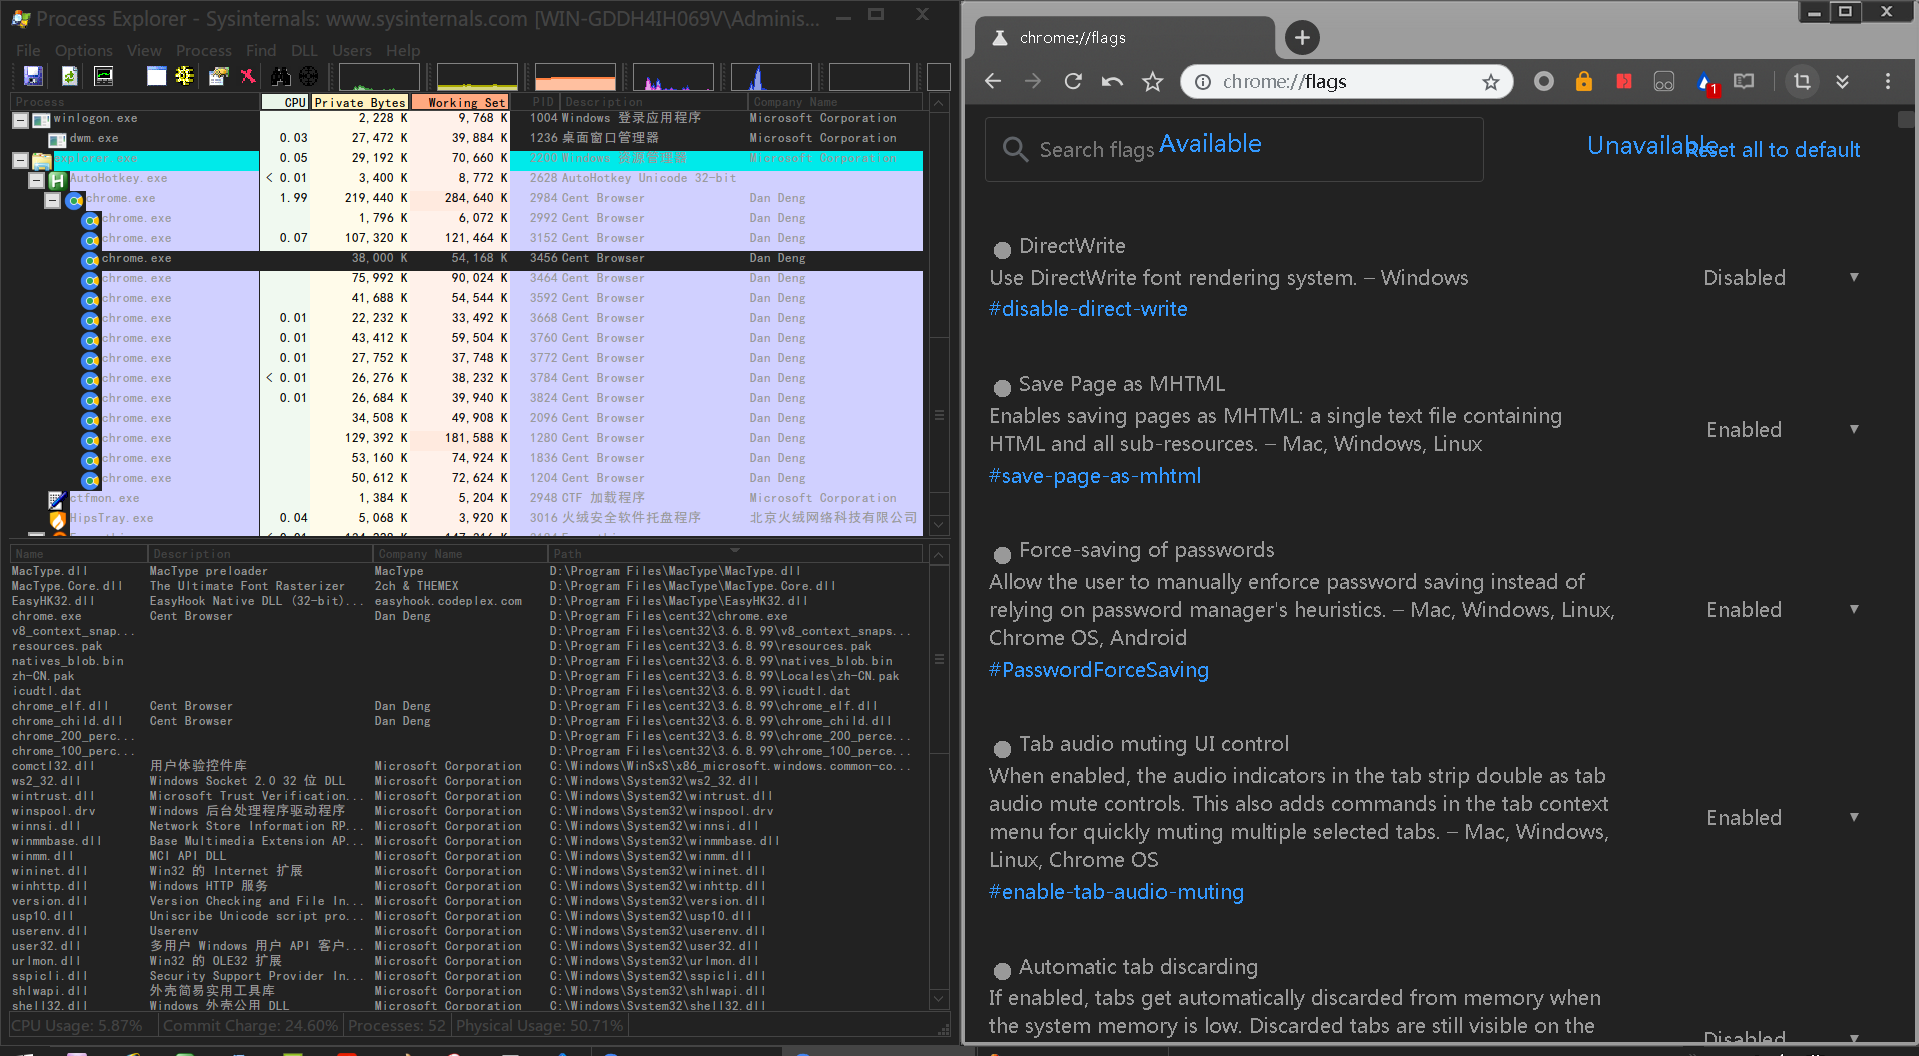Open DirectWrite Disabled dropdown
Viewport: 1919px width, 1056px height.
coord(1781,278)
